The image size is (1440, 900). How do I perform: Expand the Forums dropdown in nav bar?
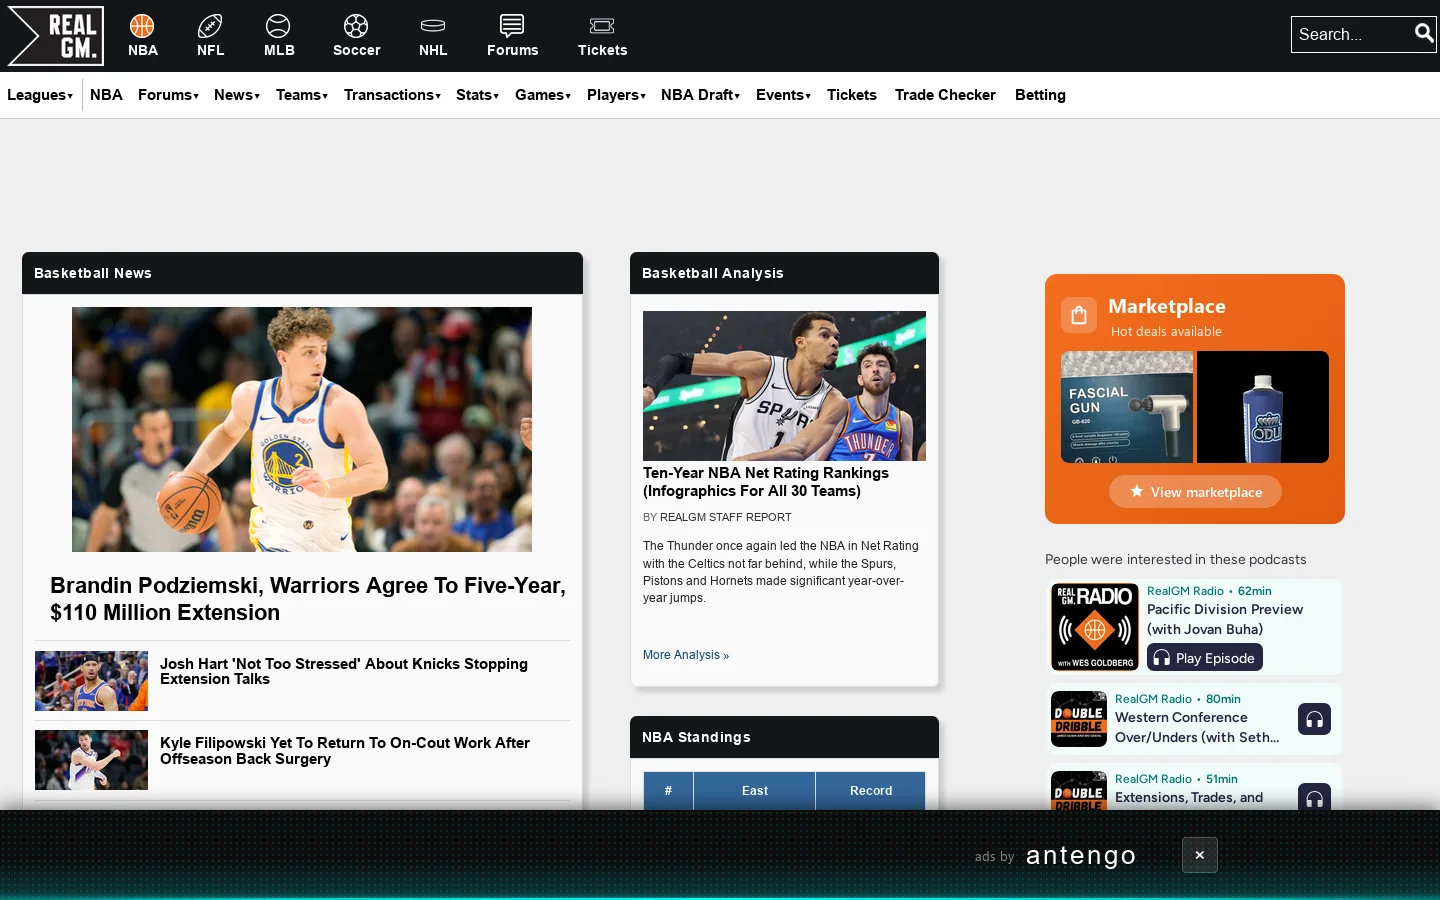pos(168,95)
